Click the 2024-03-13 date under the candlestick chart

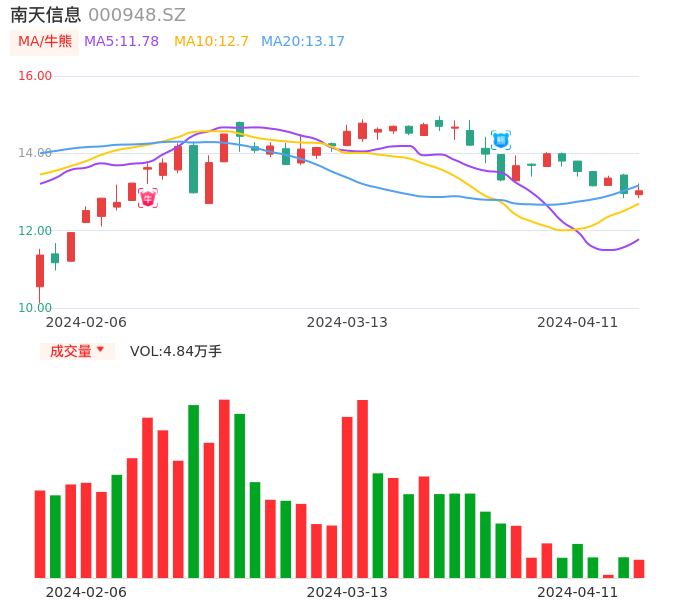347,323
